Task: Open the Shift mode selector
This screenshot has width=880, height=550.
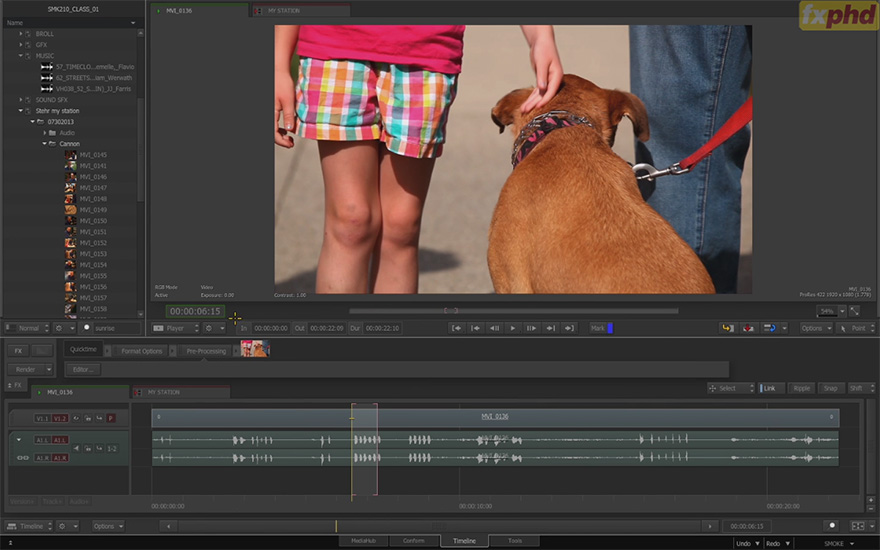Action: pyautogui.click(x=861, y=388)
